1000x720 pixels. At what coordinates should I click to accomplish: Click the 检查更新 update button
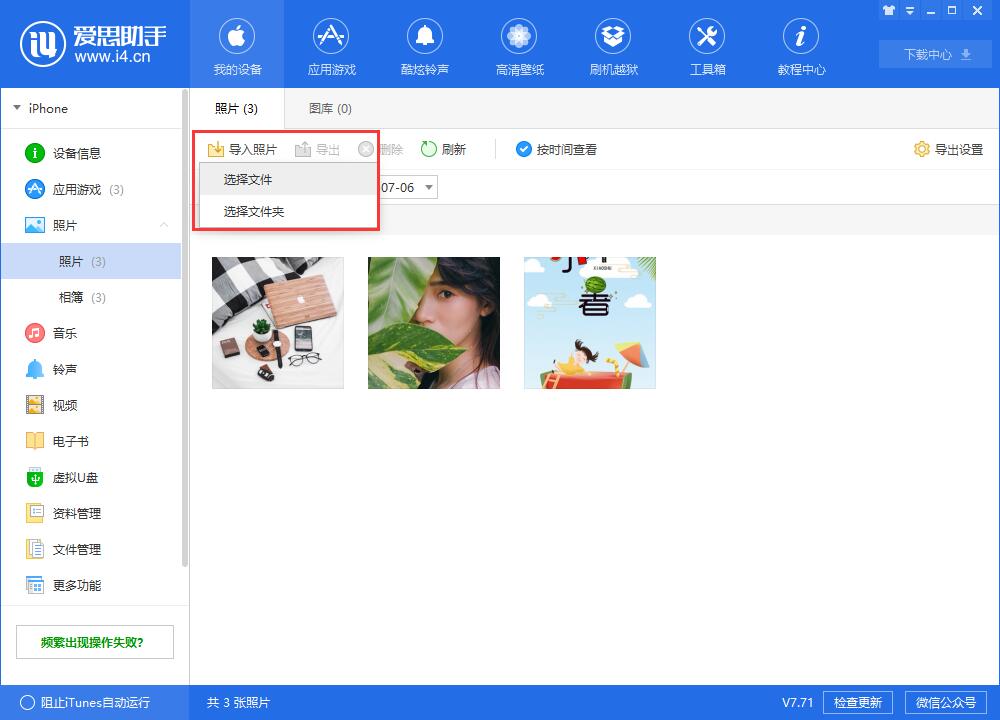[x=857, y=702]
